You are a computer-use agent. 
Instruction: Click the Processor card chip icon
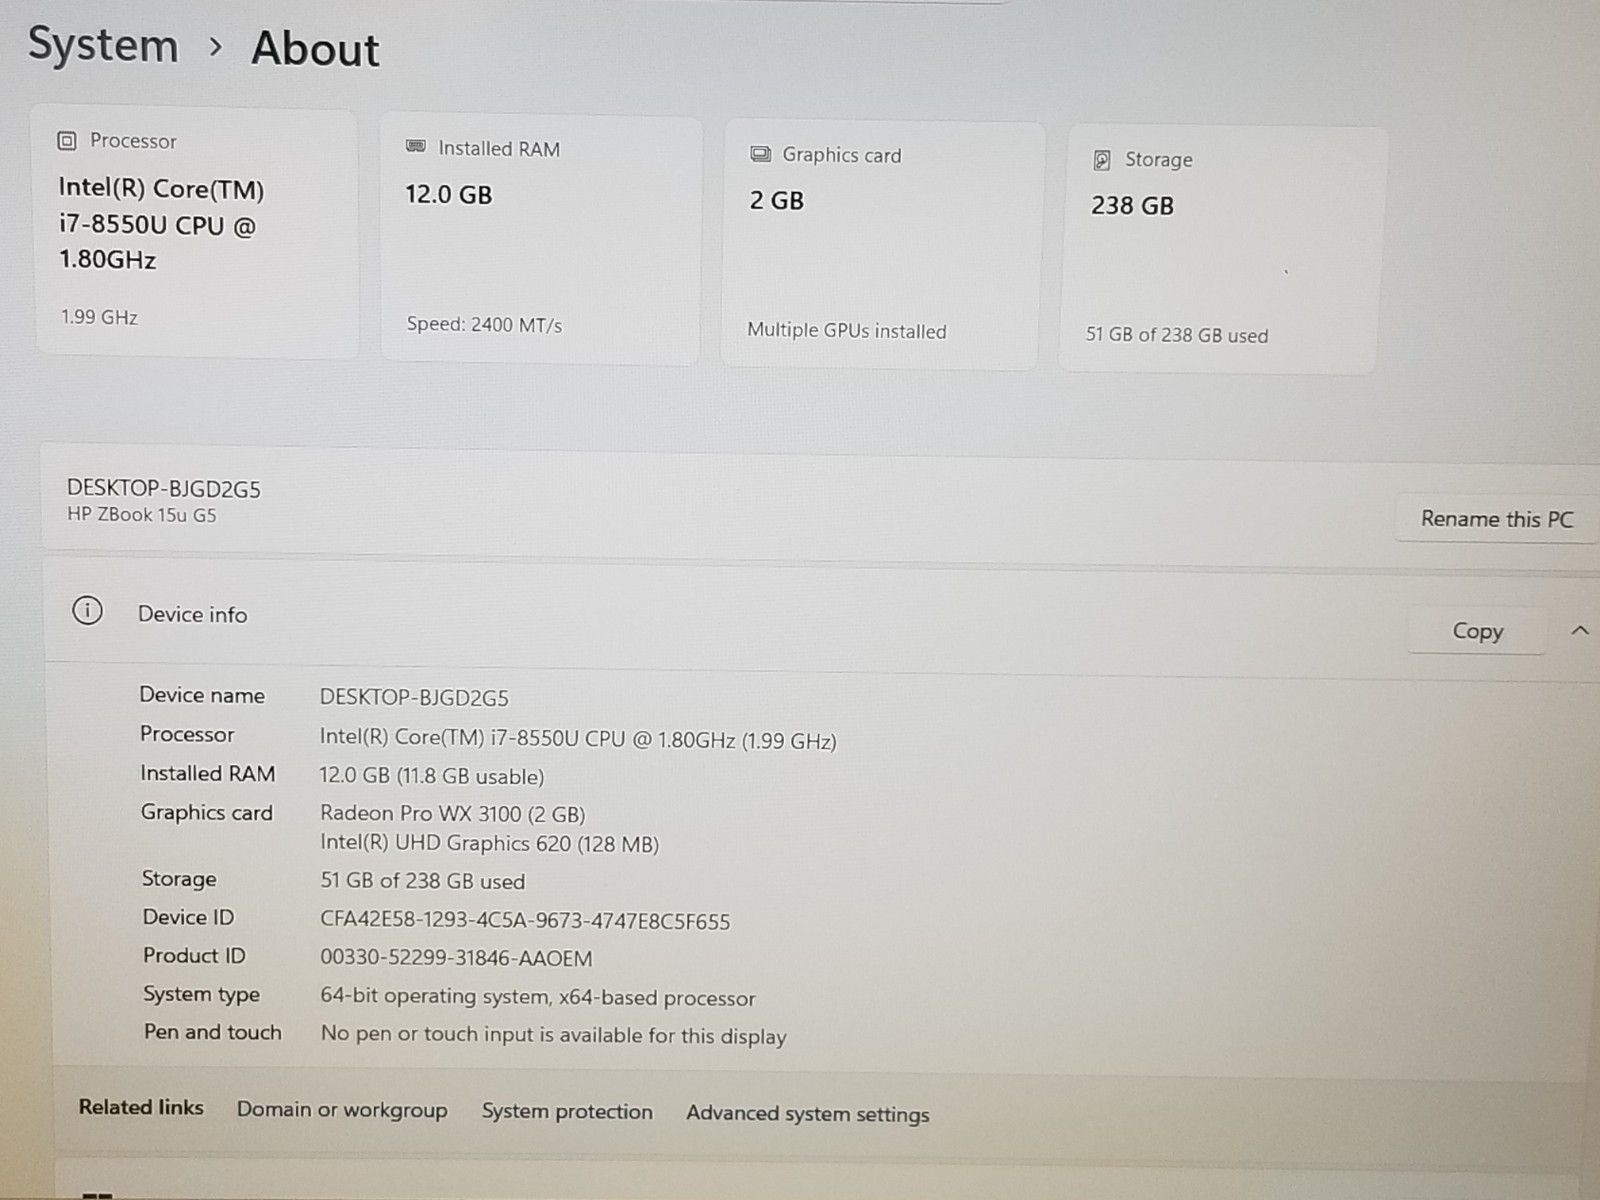click(67, 141)
